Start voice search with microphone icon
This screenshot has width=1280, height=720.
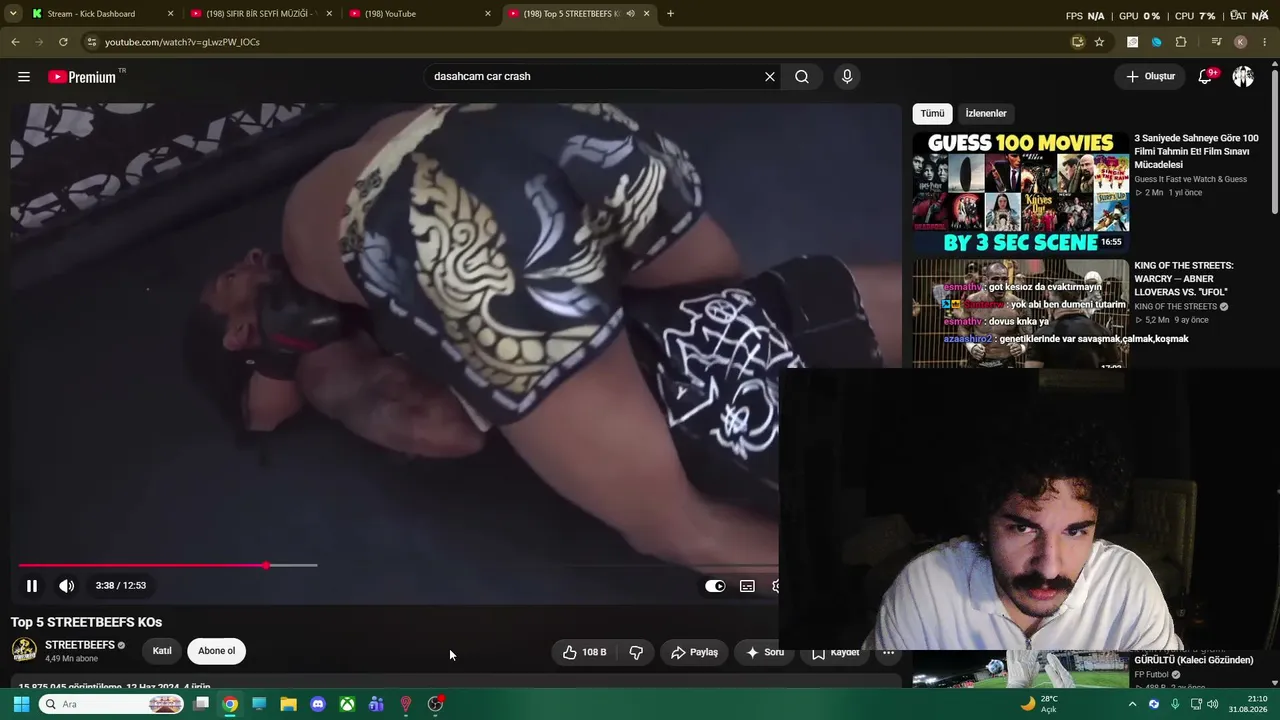pos(847,77)
